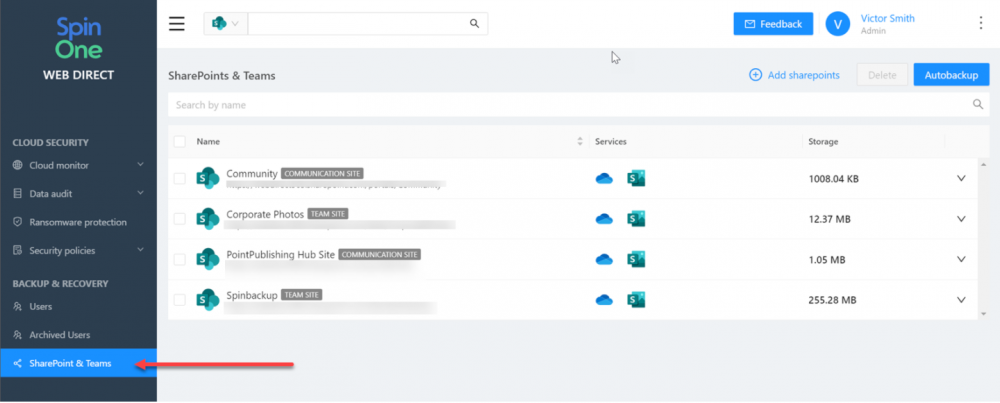Click the Autobackup button
The width and height of the screenshot is (1000, 403).
click(951, 75)
